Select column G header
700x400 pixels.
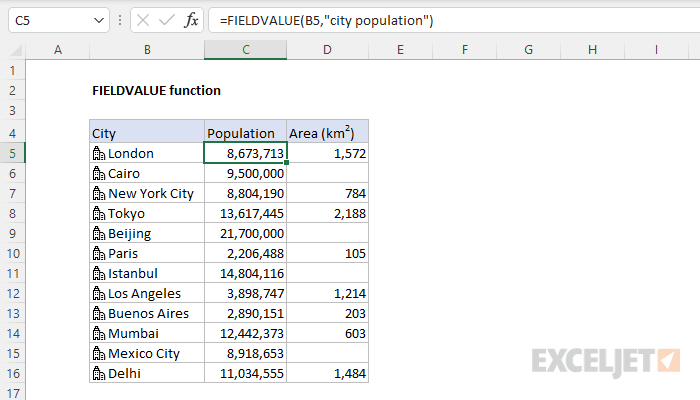[529, 50]
